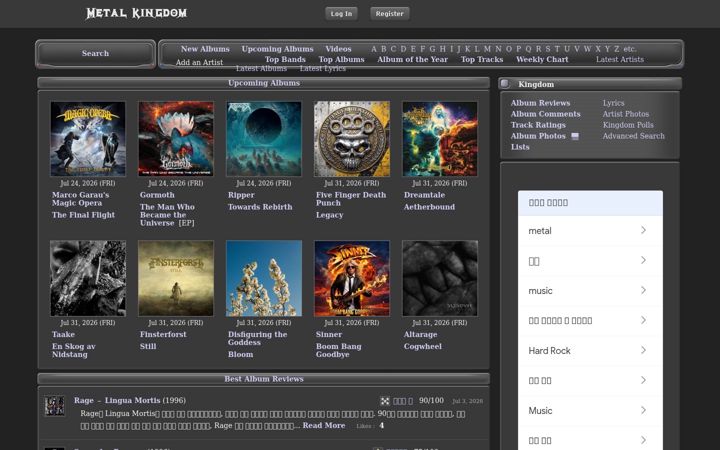This screenshot has height=450, width=720.
Task: Open the Search button
Action: coord(96,54)
